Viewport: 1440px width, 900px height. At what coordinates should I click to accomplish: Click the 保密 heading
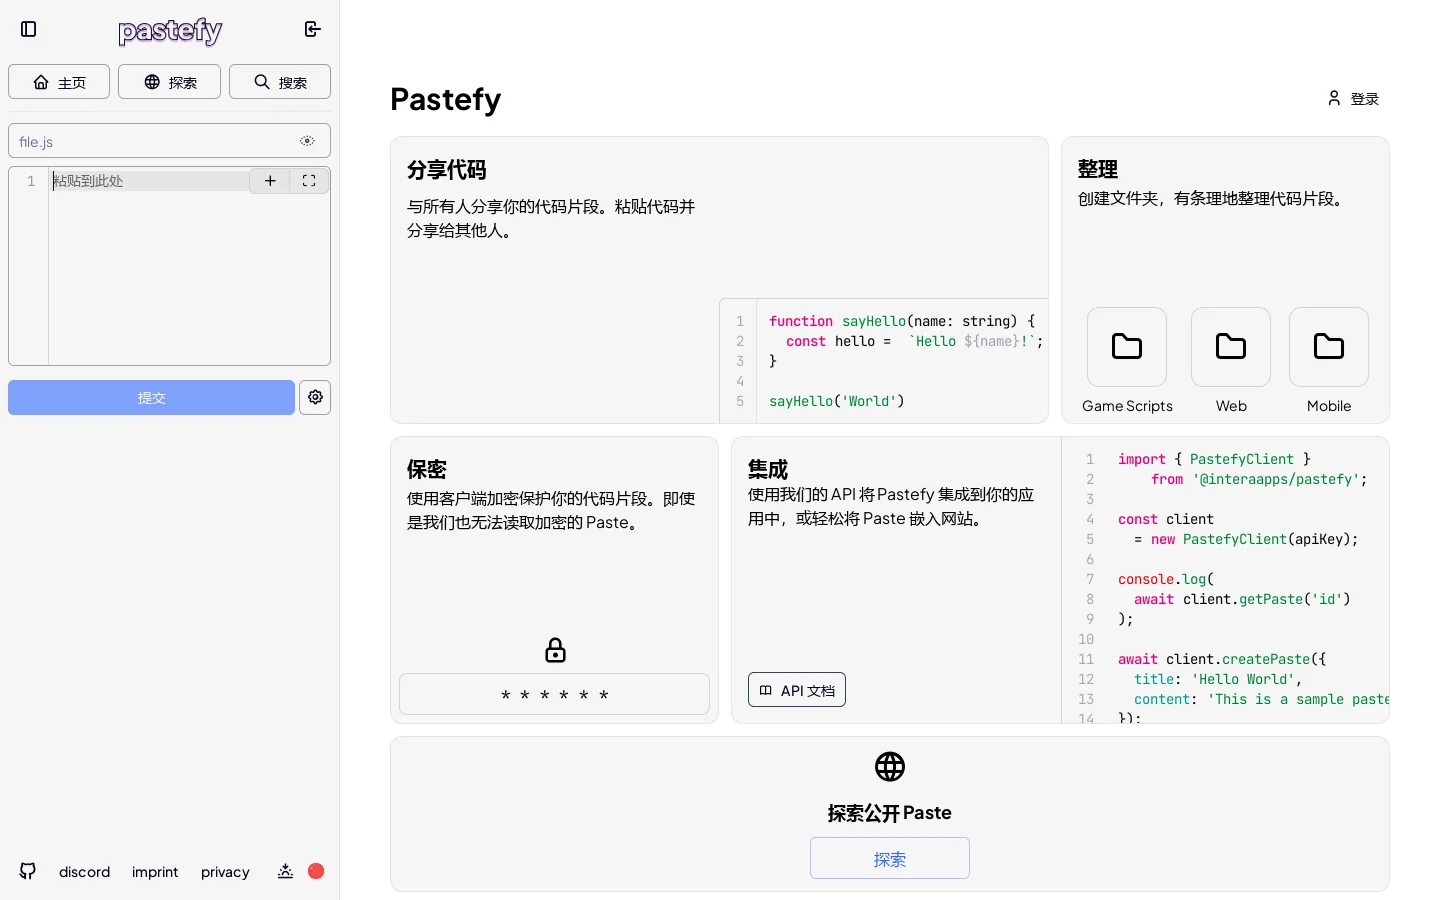pos(427,469)
